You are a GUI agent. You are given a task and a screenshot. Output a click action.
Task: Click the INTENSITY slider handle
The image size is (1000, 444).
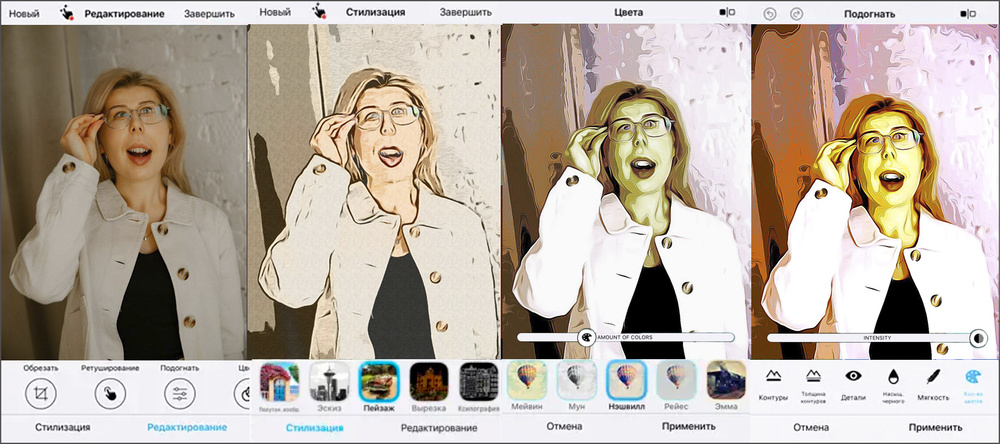coord(977,338)
